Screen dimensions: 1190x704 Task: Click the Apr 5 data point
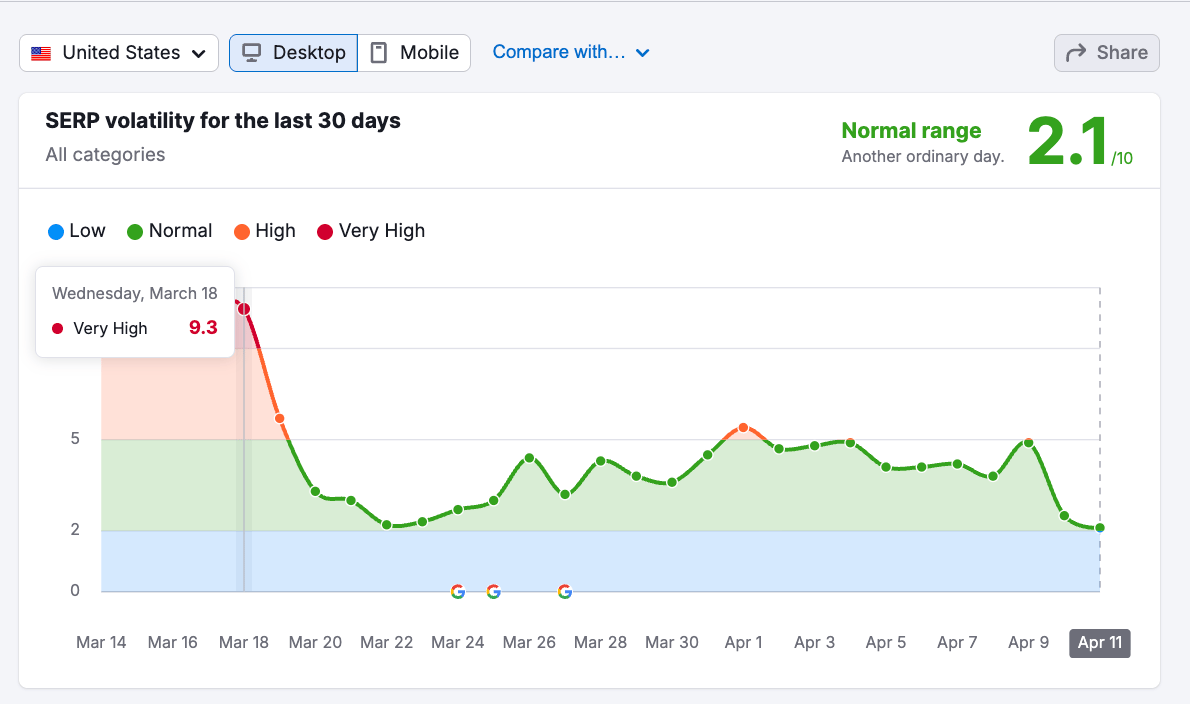[886, 467]
